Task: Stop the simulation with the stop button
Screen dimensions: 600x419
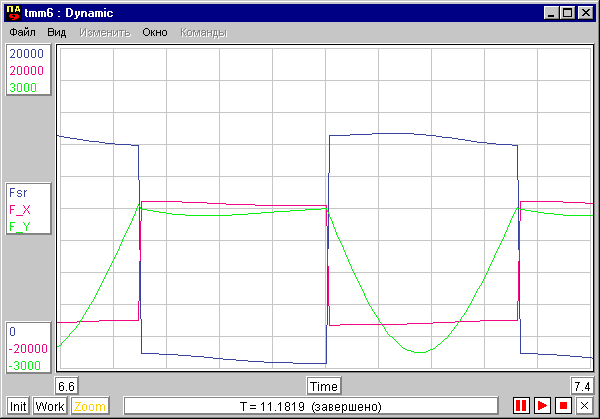Action: tap(563, 405)
